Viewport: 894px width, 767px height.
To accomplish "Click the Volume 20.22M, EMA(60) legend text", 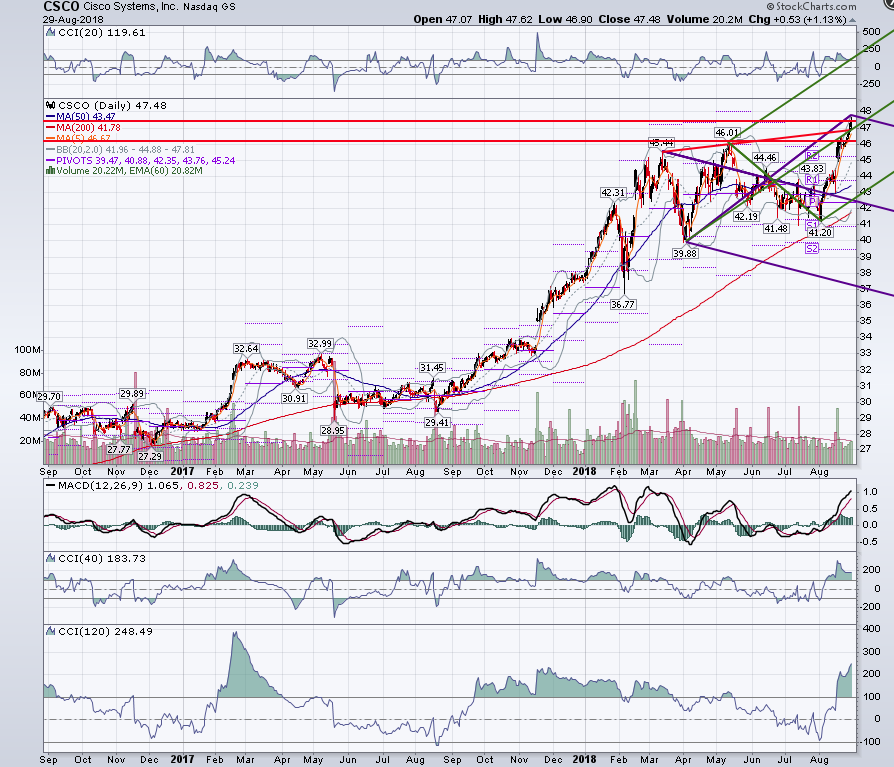I will click(129, 171).
